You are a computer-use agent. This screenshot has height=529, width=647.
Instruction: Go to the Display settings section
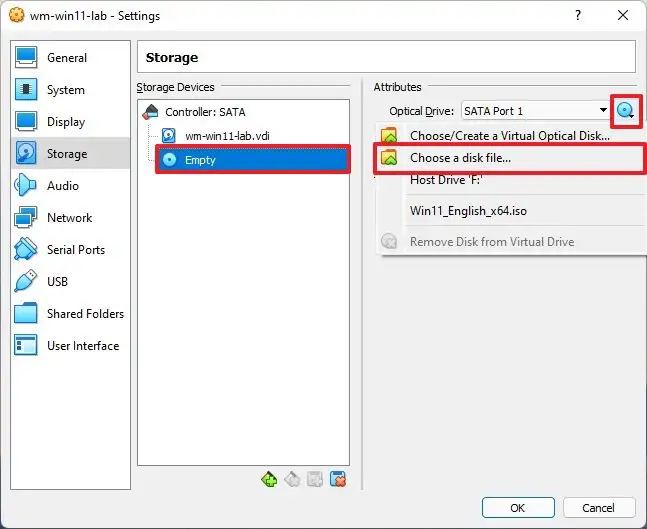click(x=66, y=122)
